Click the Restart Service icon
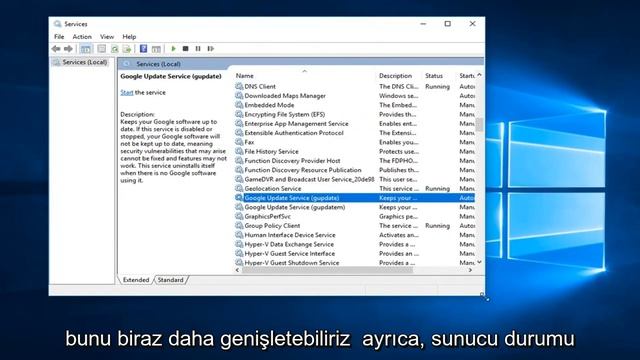The width and height of the screenshot is (640, 360). pos(211,49)
